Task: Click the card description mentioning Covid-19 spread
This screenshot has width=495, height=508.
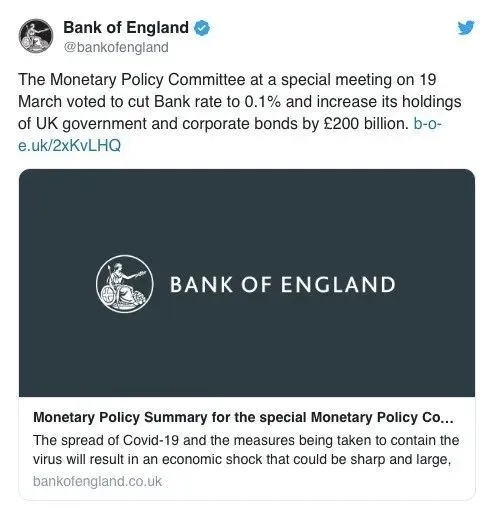Action: [x=246, y=450]
